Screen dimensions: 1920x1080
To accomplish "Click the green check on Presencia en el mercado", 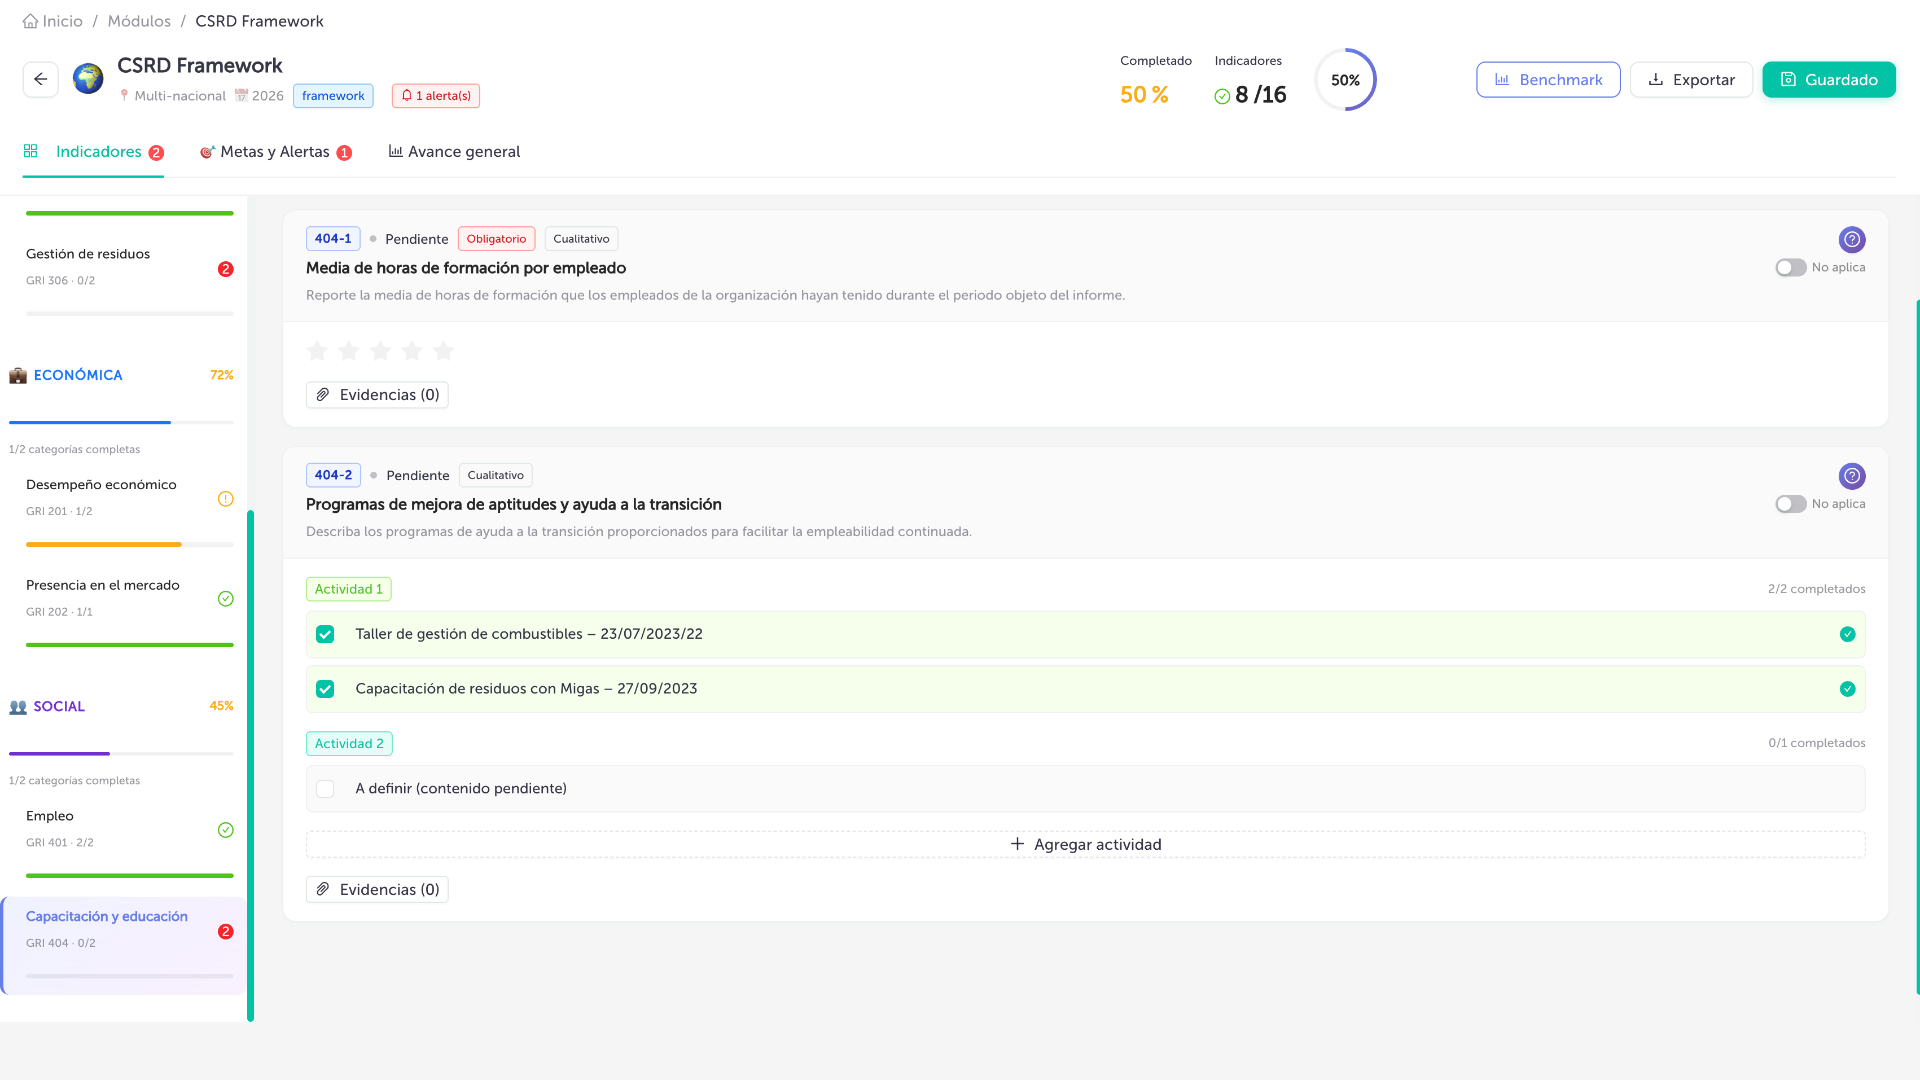I will click(x=225, y=599).
